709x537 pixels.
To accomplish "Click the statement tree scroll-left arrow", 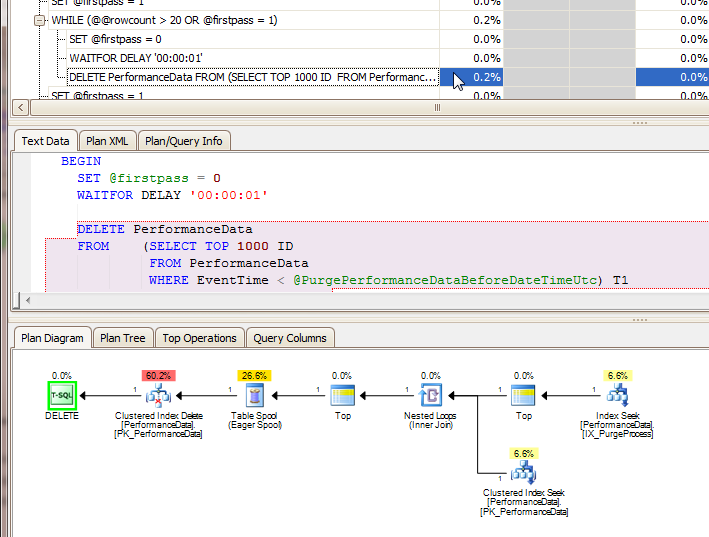I will tap(21, 108).
